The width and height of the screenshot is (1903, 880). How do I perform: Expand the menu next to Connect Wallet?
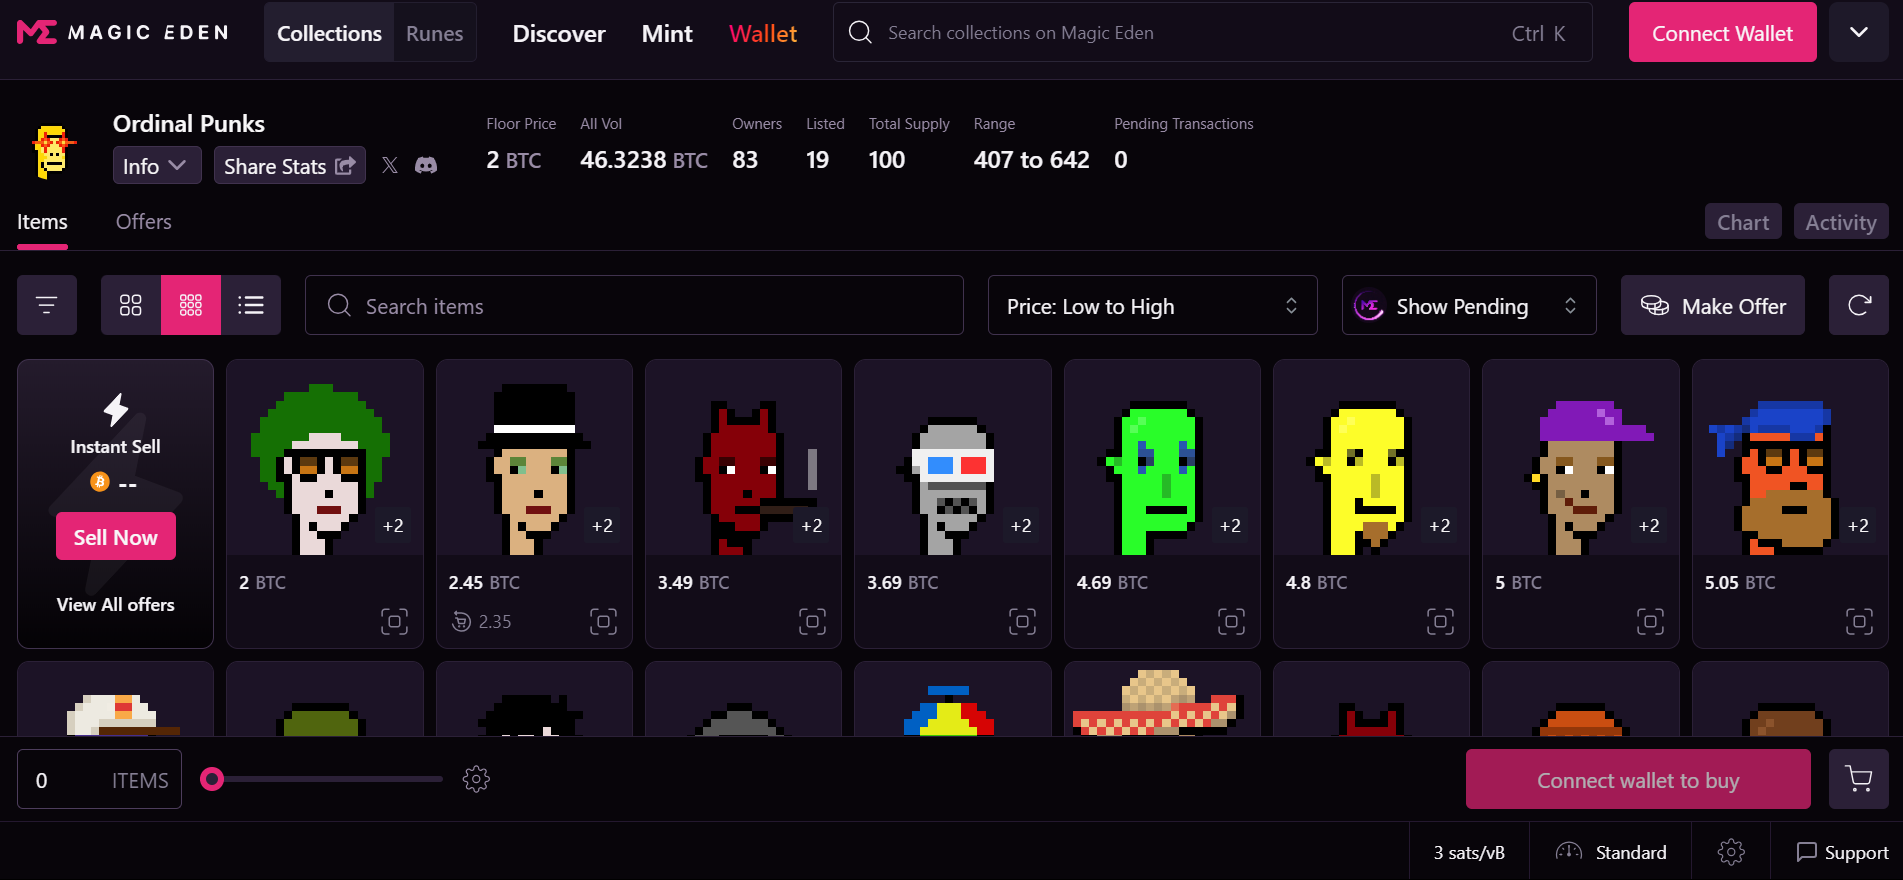(1859, 32)
